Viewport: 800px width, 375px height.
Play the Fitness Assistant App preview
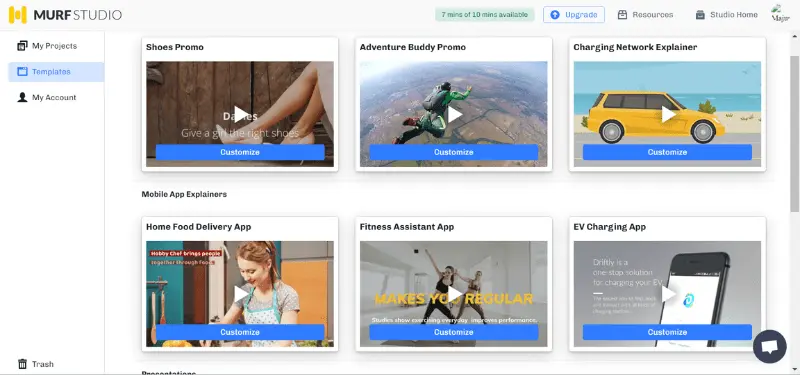(454, 294)
